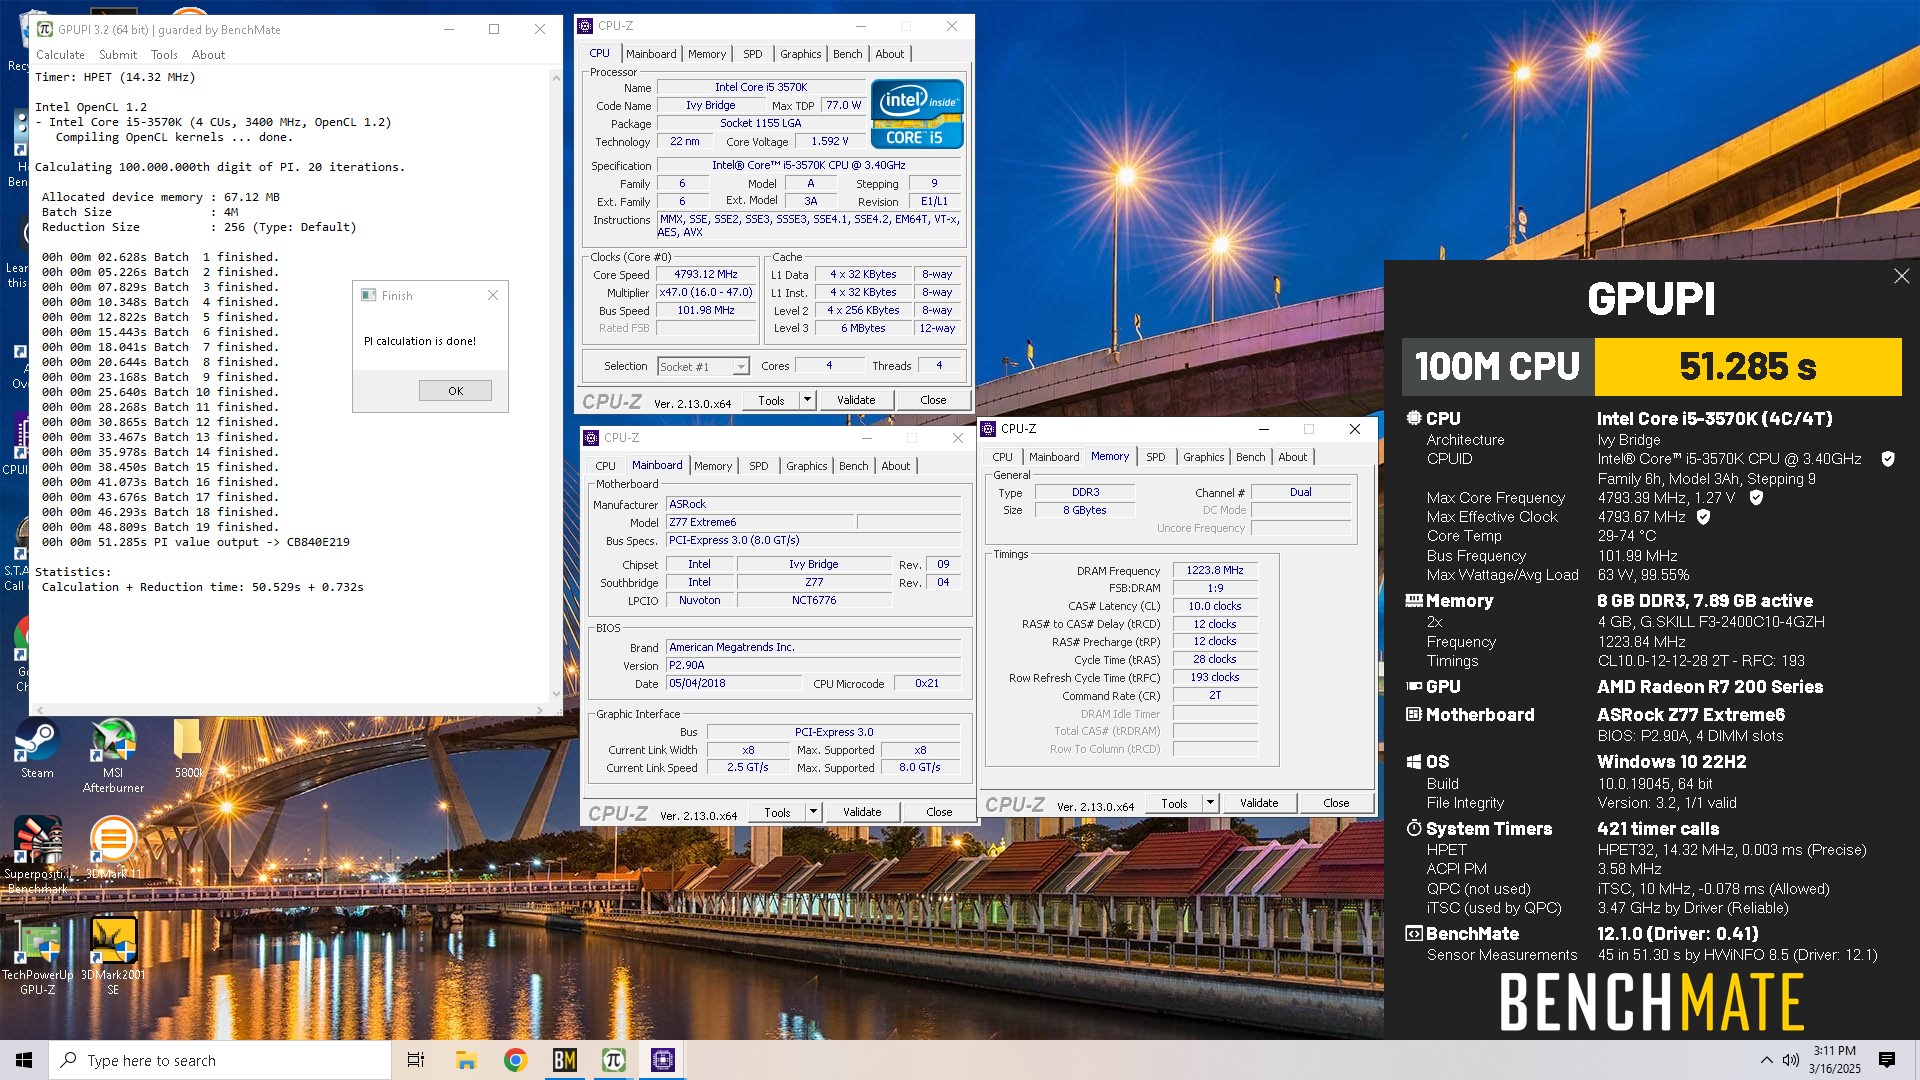Image resolution: width=1920 pixels, height=1080 pixels.
Task: Click CPUID verified shield icon in BenchMate
Action: (1888, 459)
